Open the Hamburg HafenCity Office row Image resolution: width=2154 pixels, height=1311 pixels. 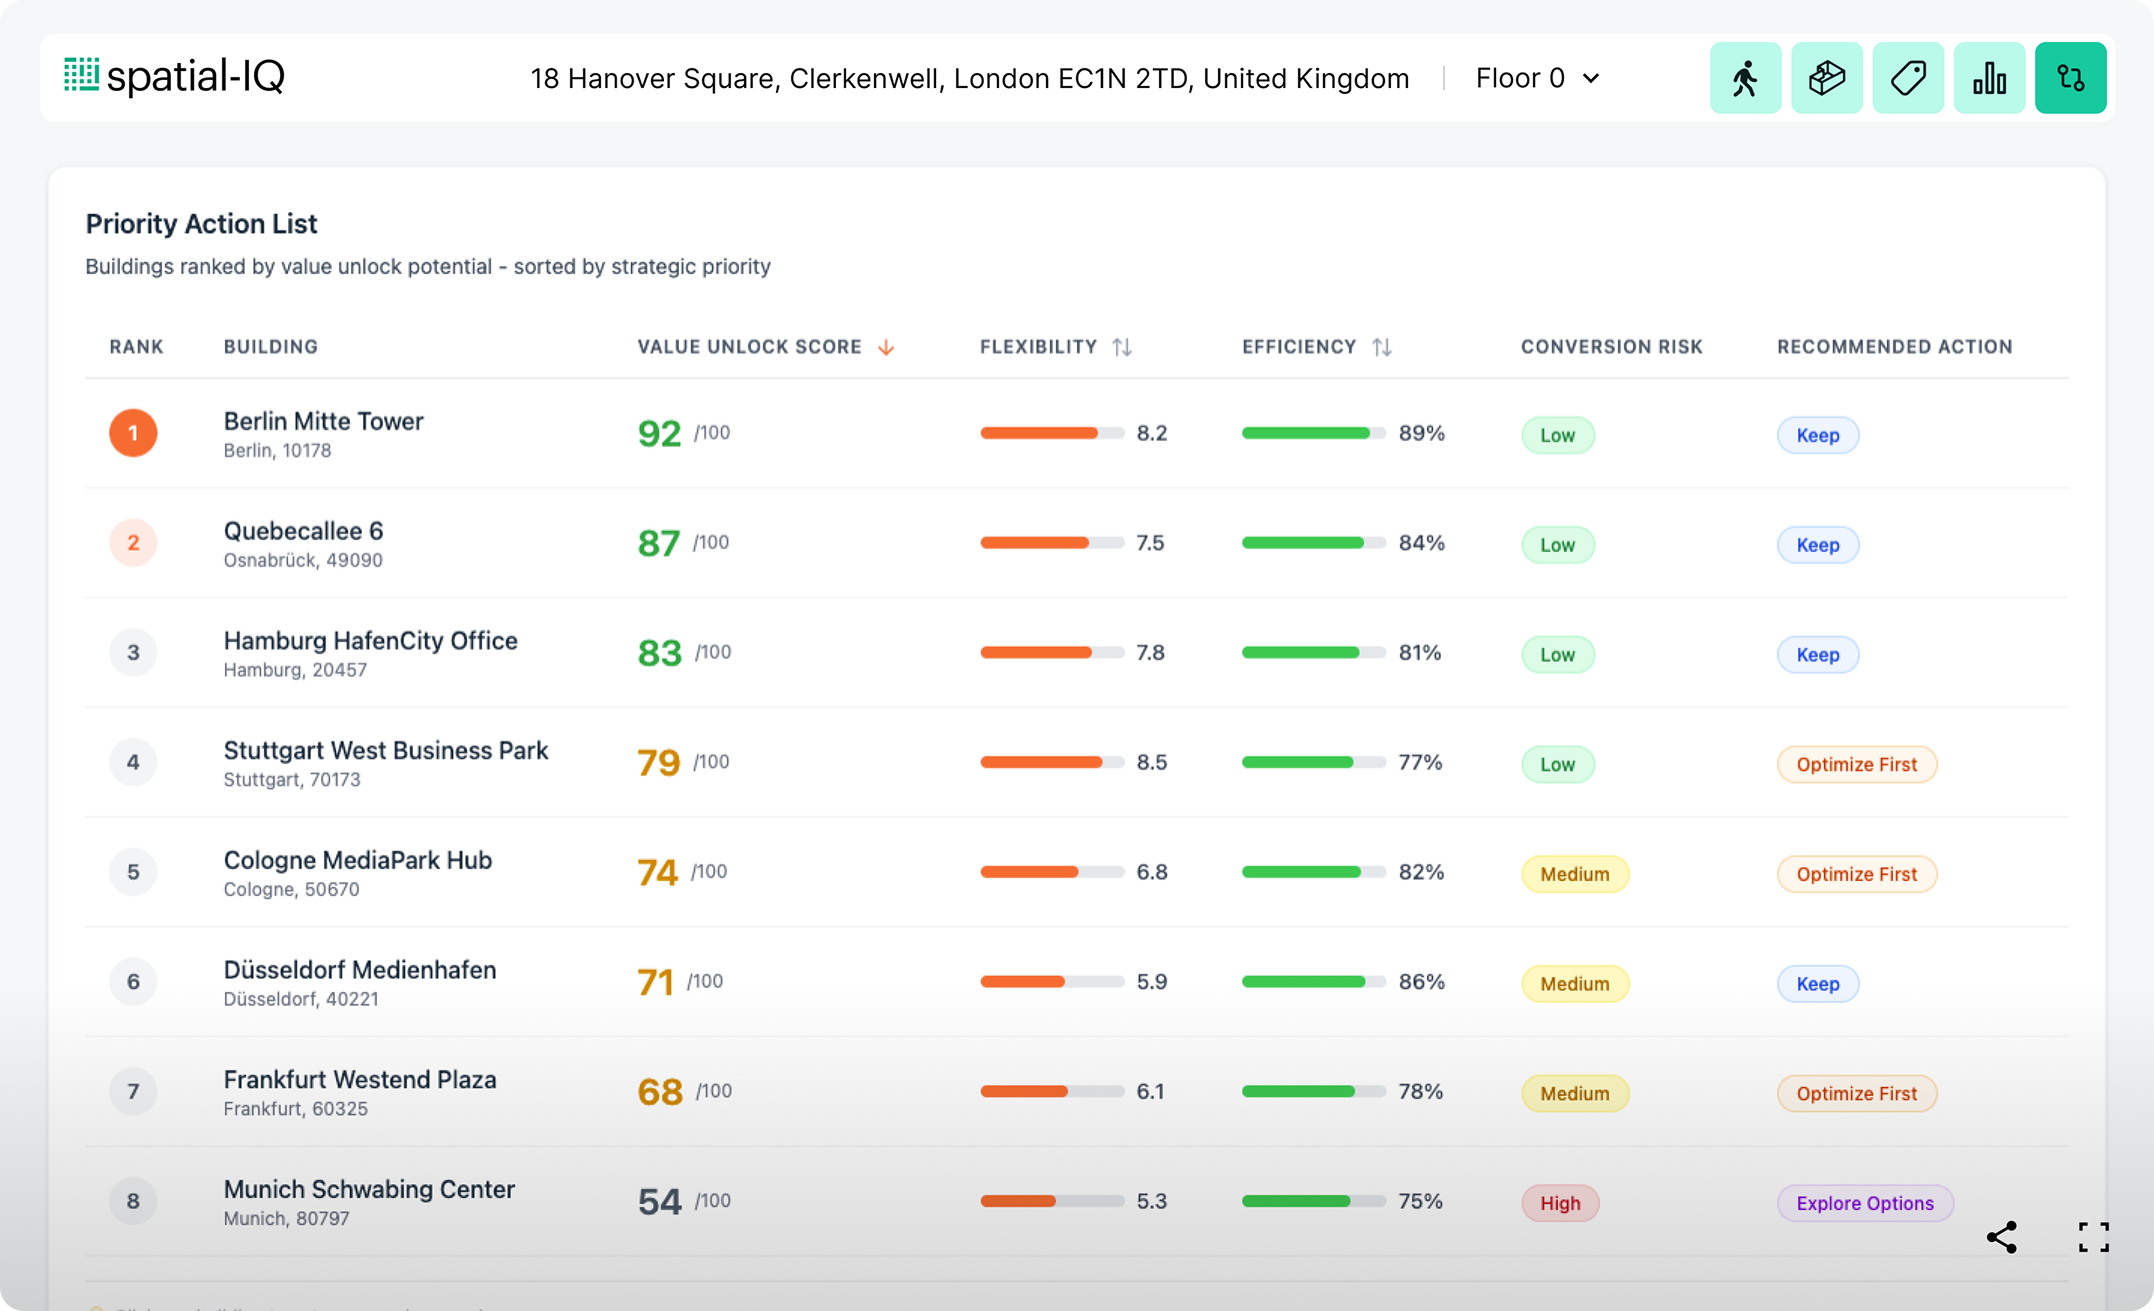pos(370,641)
